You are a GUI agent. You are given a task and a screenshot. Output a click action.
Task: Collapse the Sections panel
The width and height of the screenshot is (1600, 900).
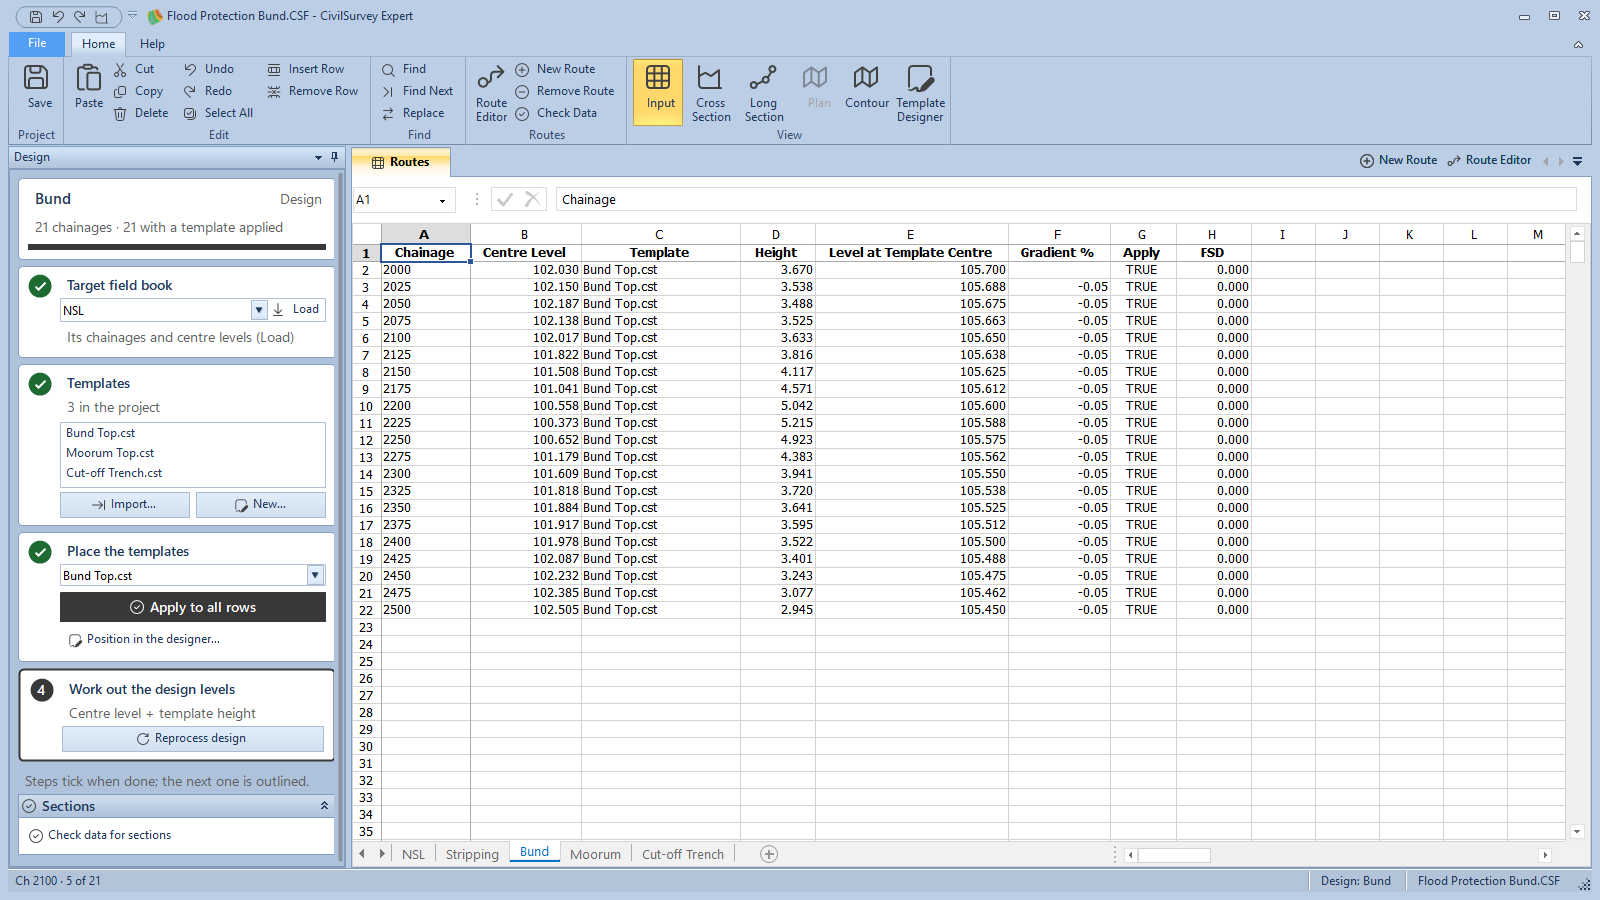click(x=324, y=806)
